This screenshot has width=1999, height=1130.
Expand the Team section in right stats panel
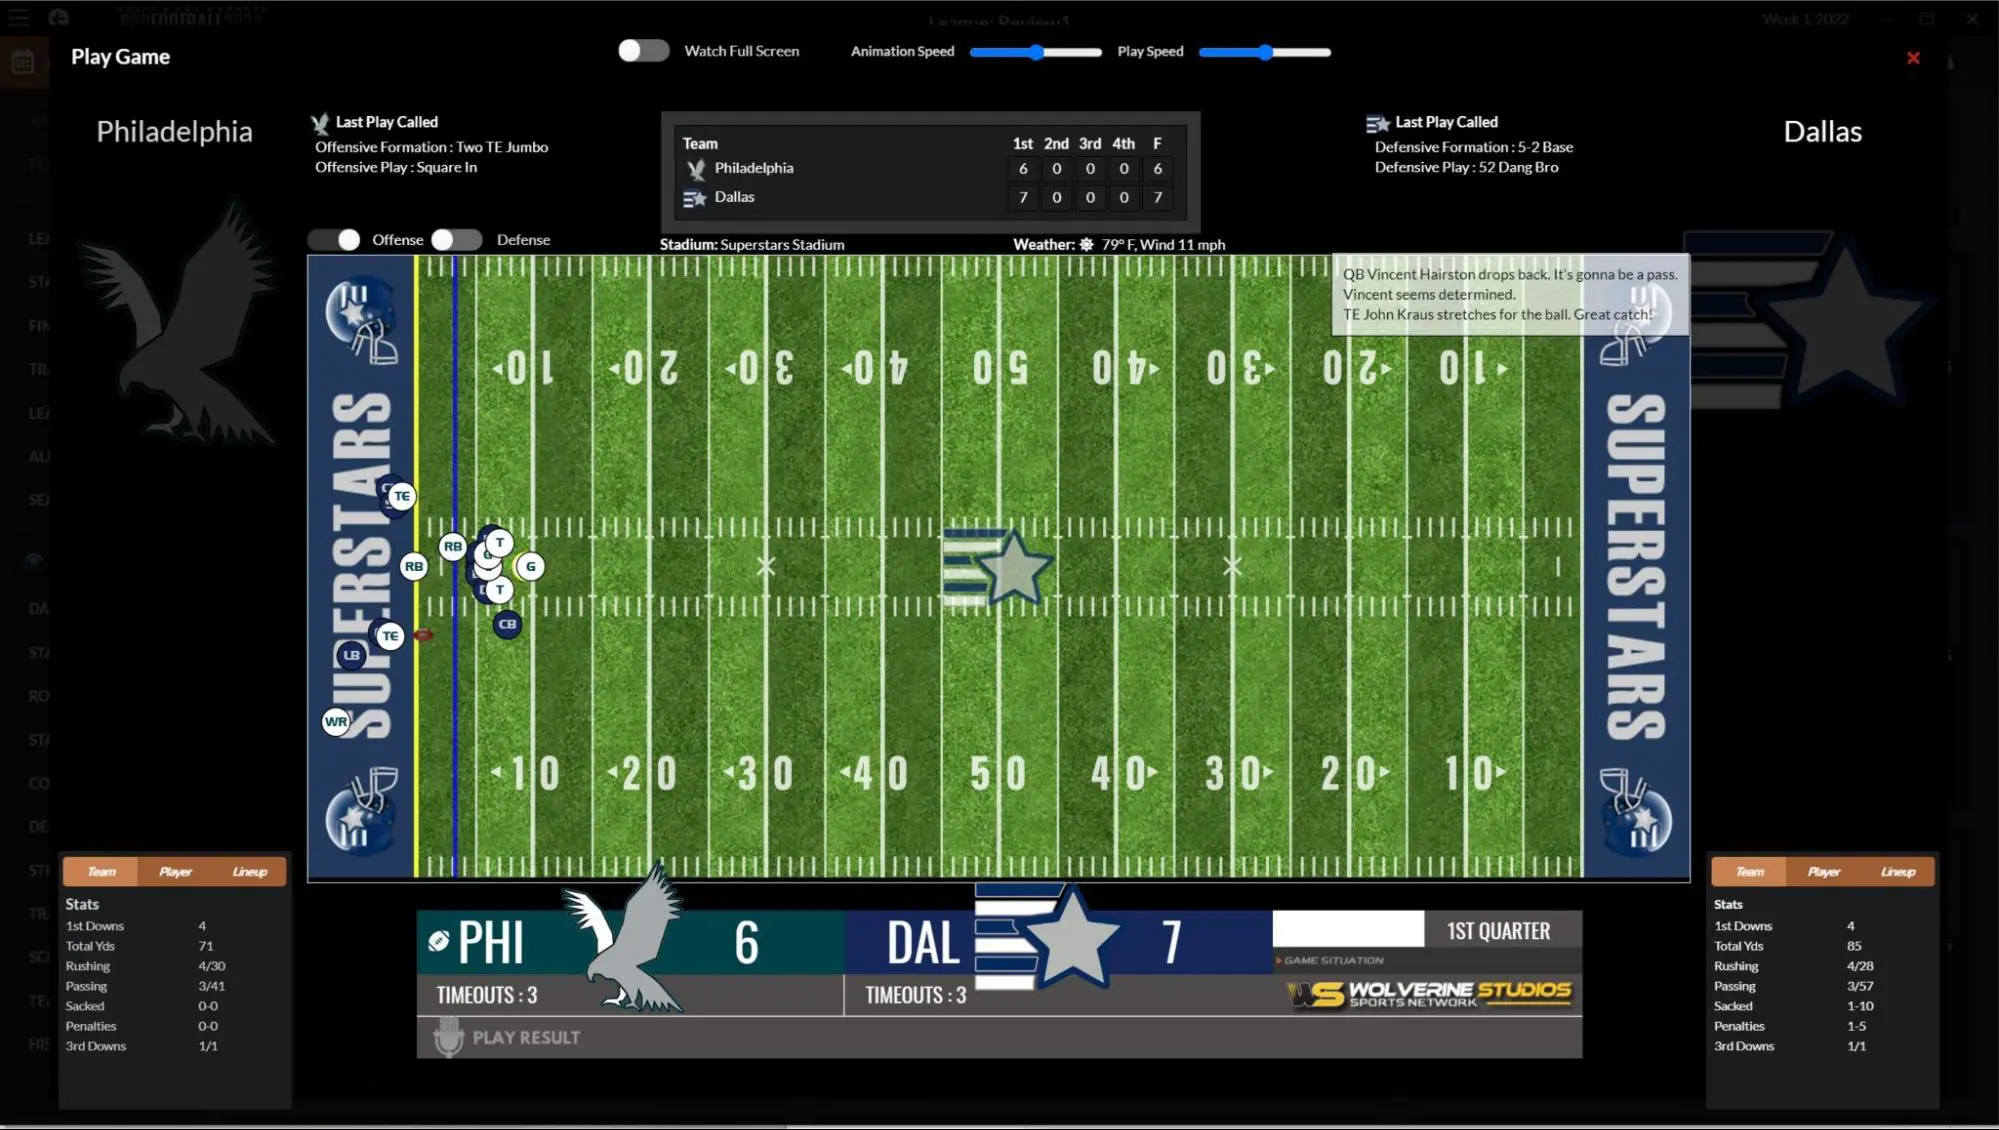tap(1748, 870)
